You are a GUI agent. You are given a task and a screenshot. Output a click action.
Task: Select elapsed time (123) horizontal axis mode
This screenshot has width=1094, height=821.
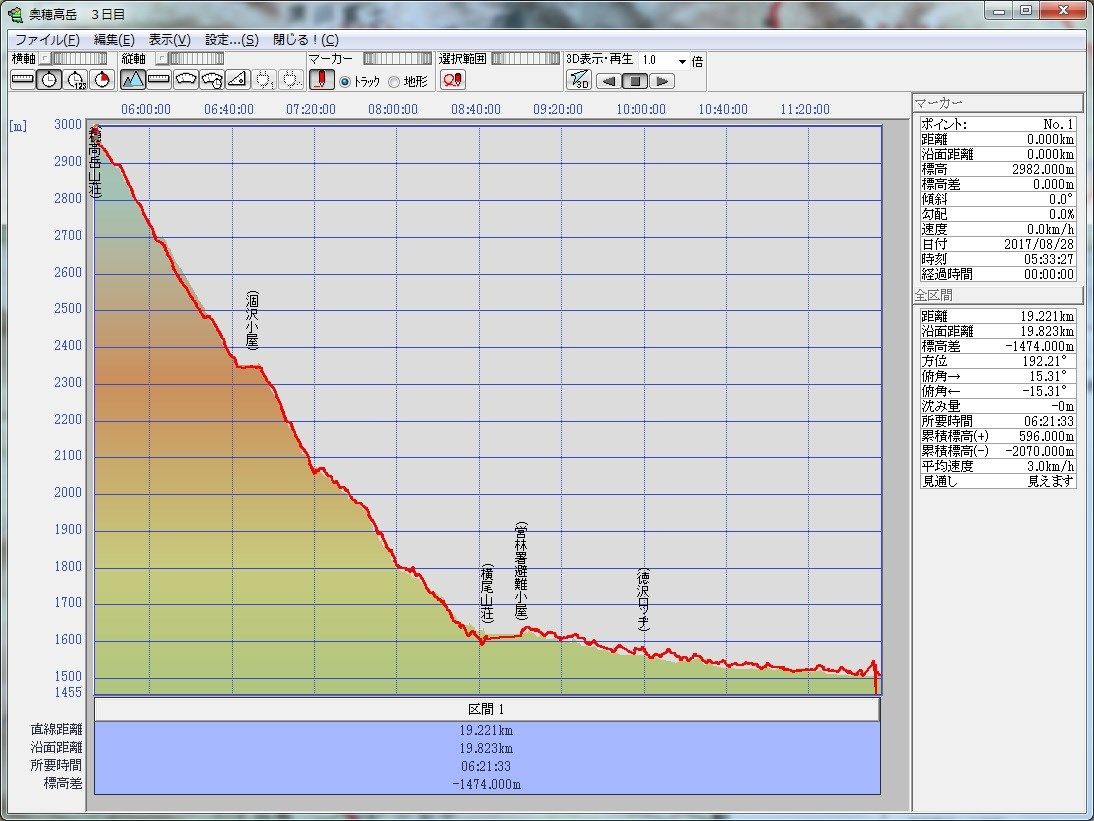(x=75, y=80)
